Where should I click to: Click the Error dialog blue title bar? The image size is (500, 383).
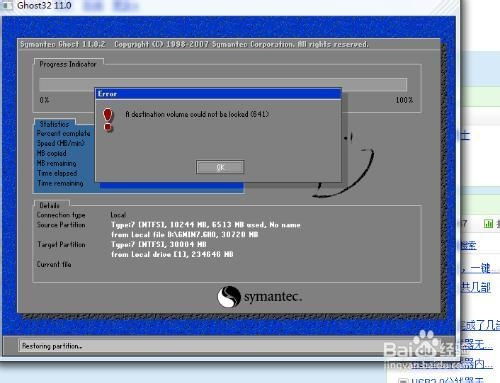[218, 94]
